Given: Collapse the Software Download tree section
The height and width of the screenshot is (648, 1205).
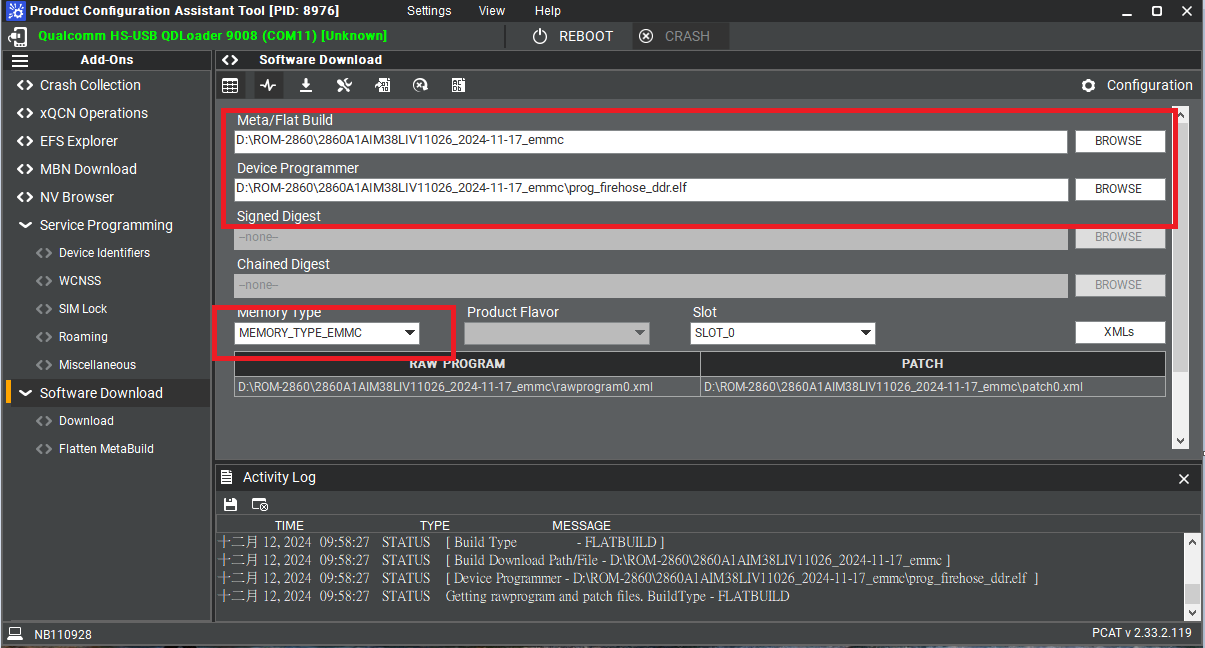Looking at the screenshot, I should pyautogui.click(x=25, y=393).
